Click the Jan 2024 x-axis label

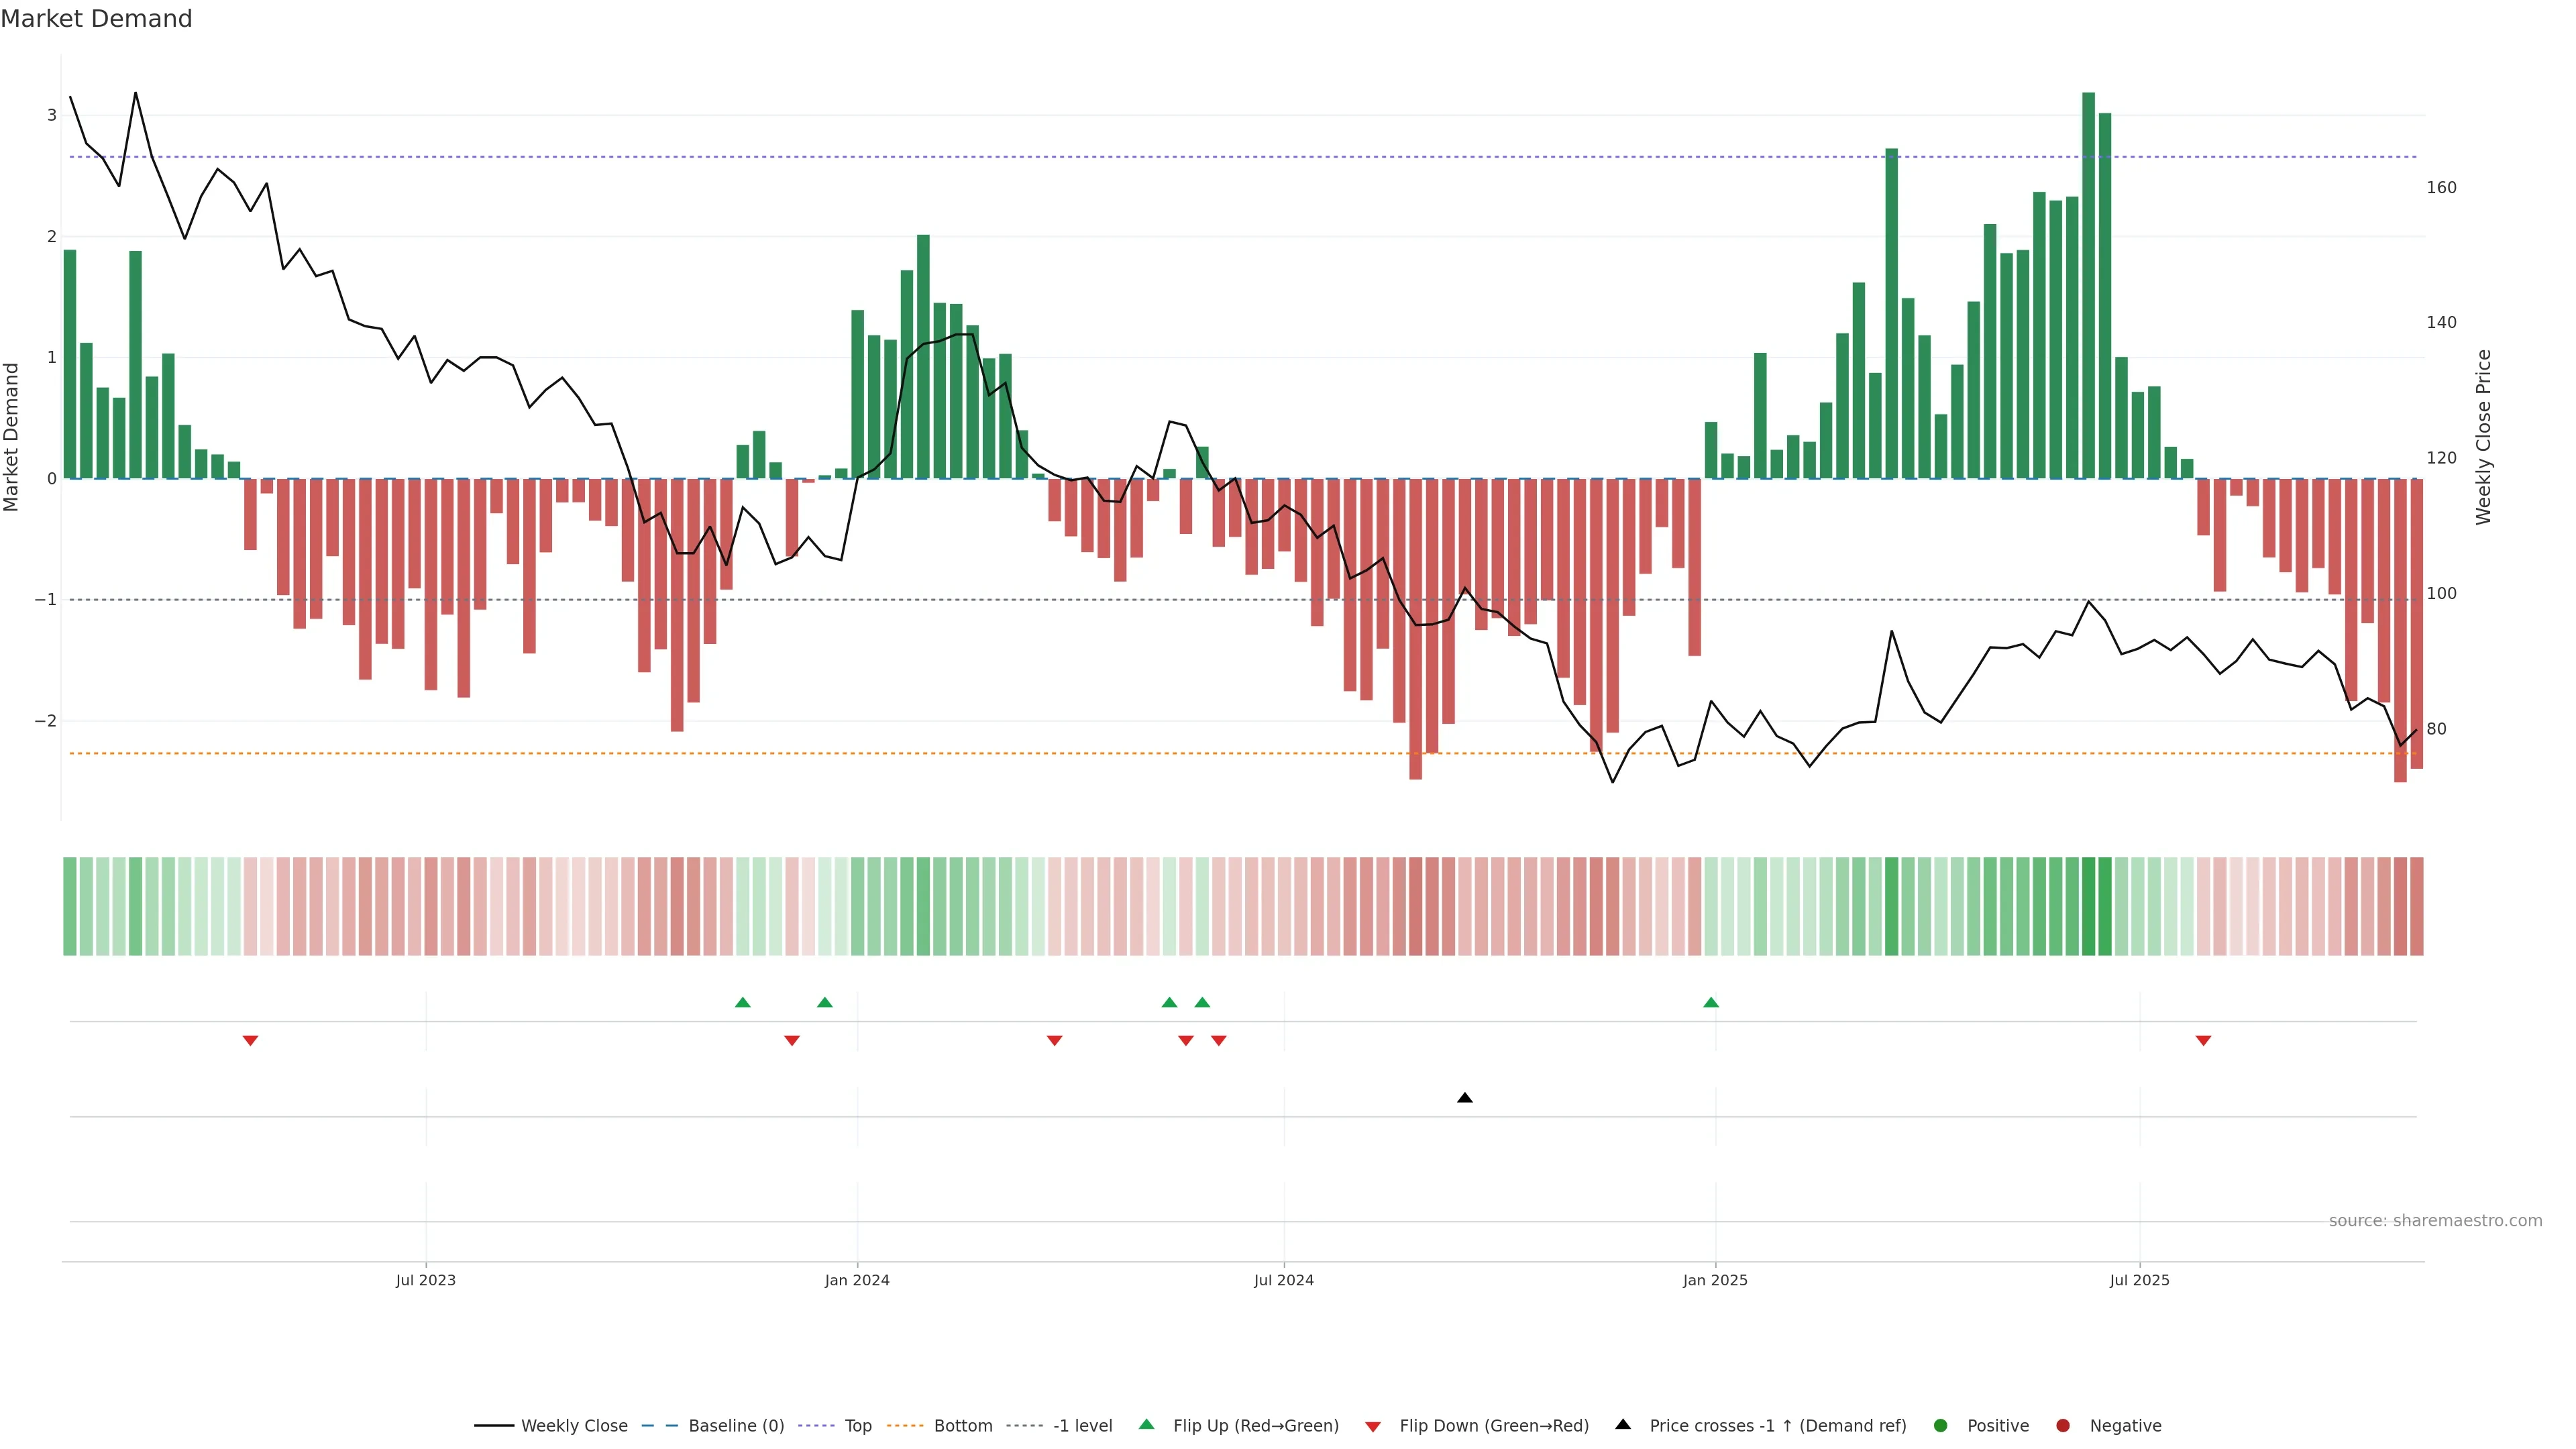[x=857, y=1280]
